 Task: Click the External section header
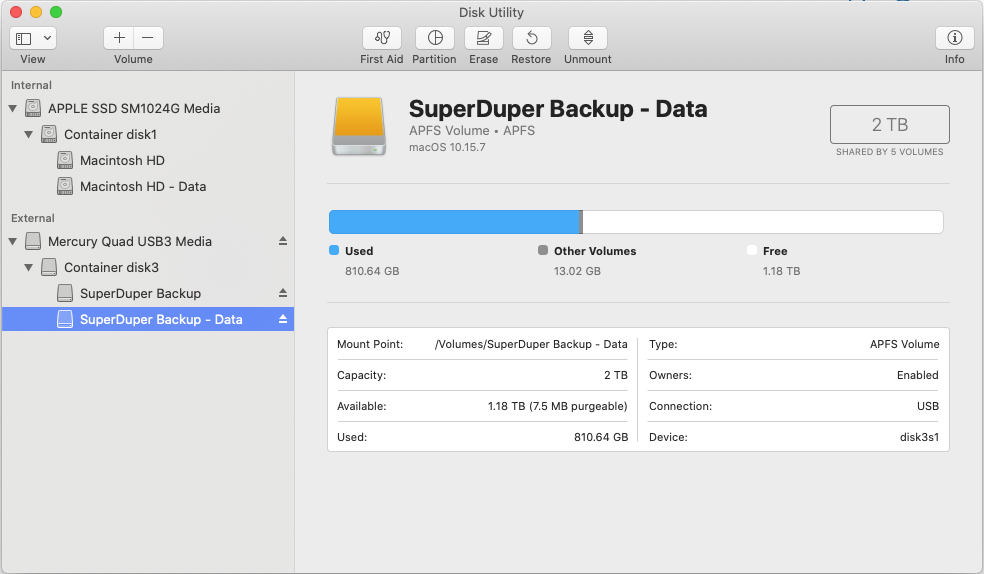[33, 218]
